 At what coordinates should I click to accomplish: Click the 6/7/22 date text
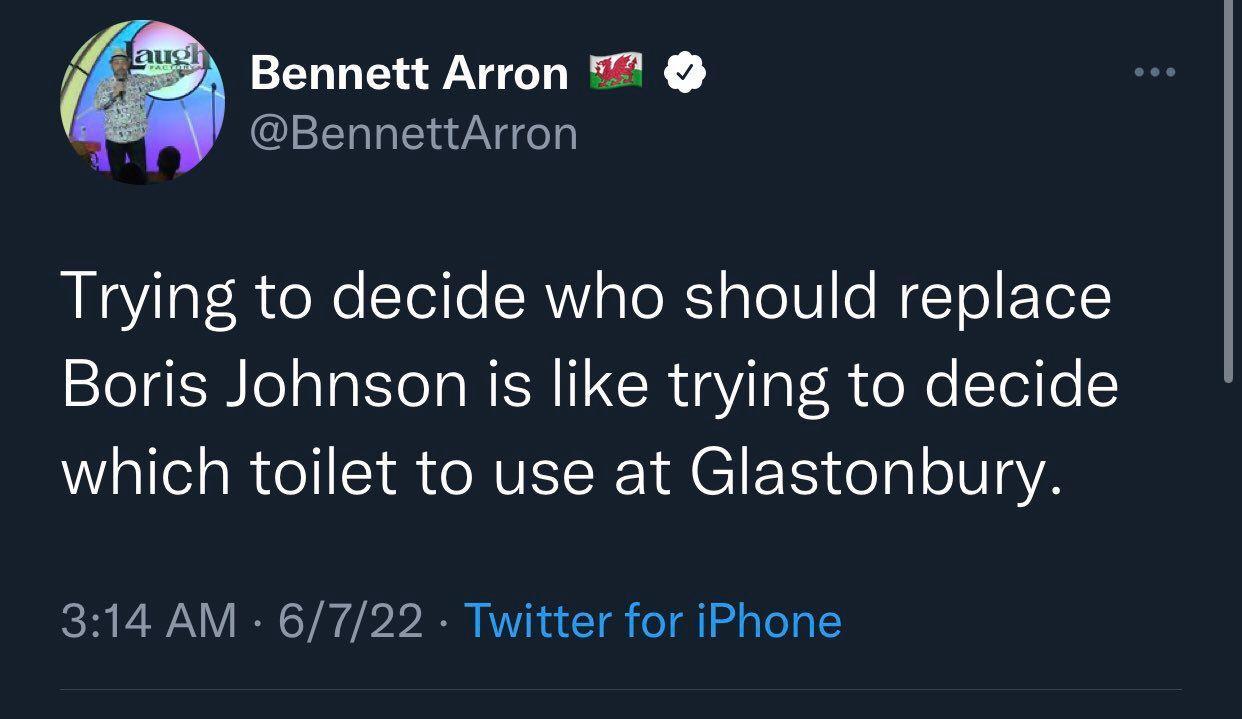349,621
